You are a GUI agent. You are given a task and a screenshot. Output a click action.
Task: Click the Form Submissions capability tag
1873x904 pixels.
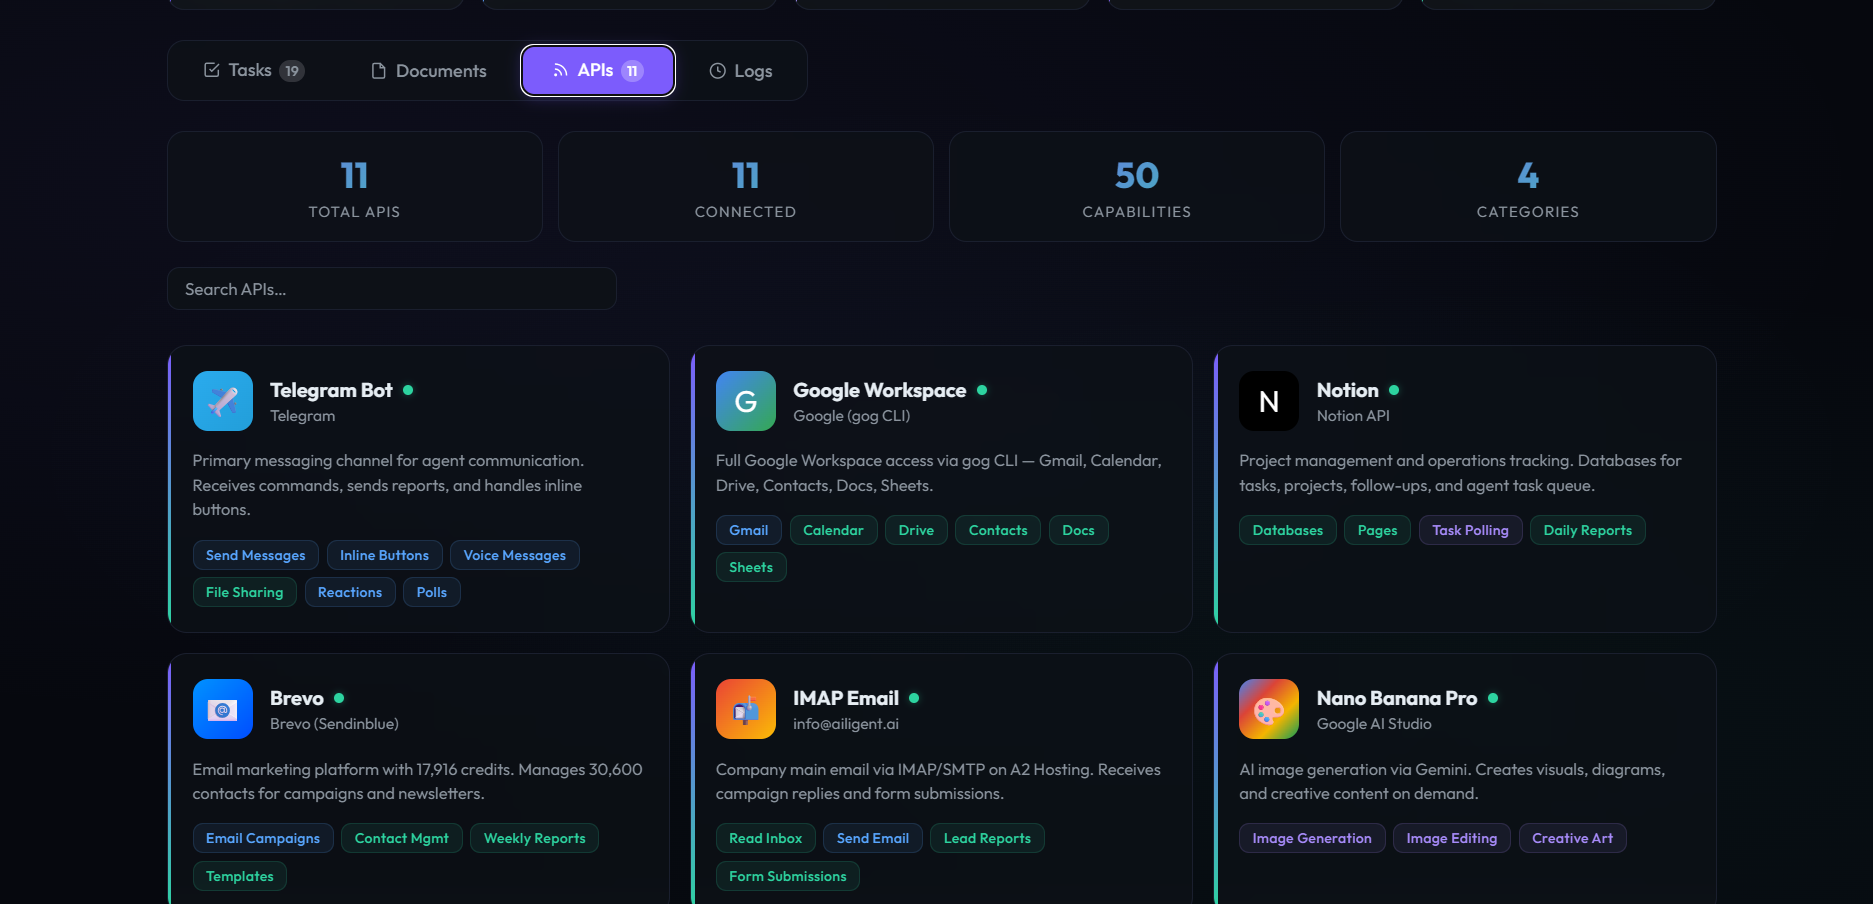click(x=788, y=876)
